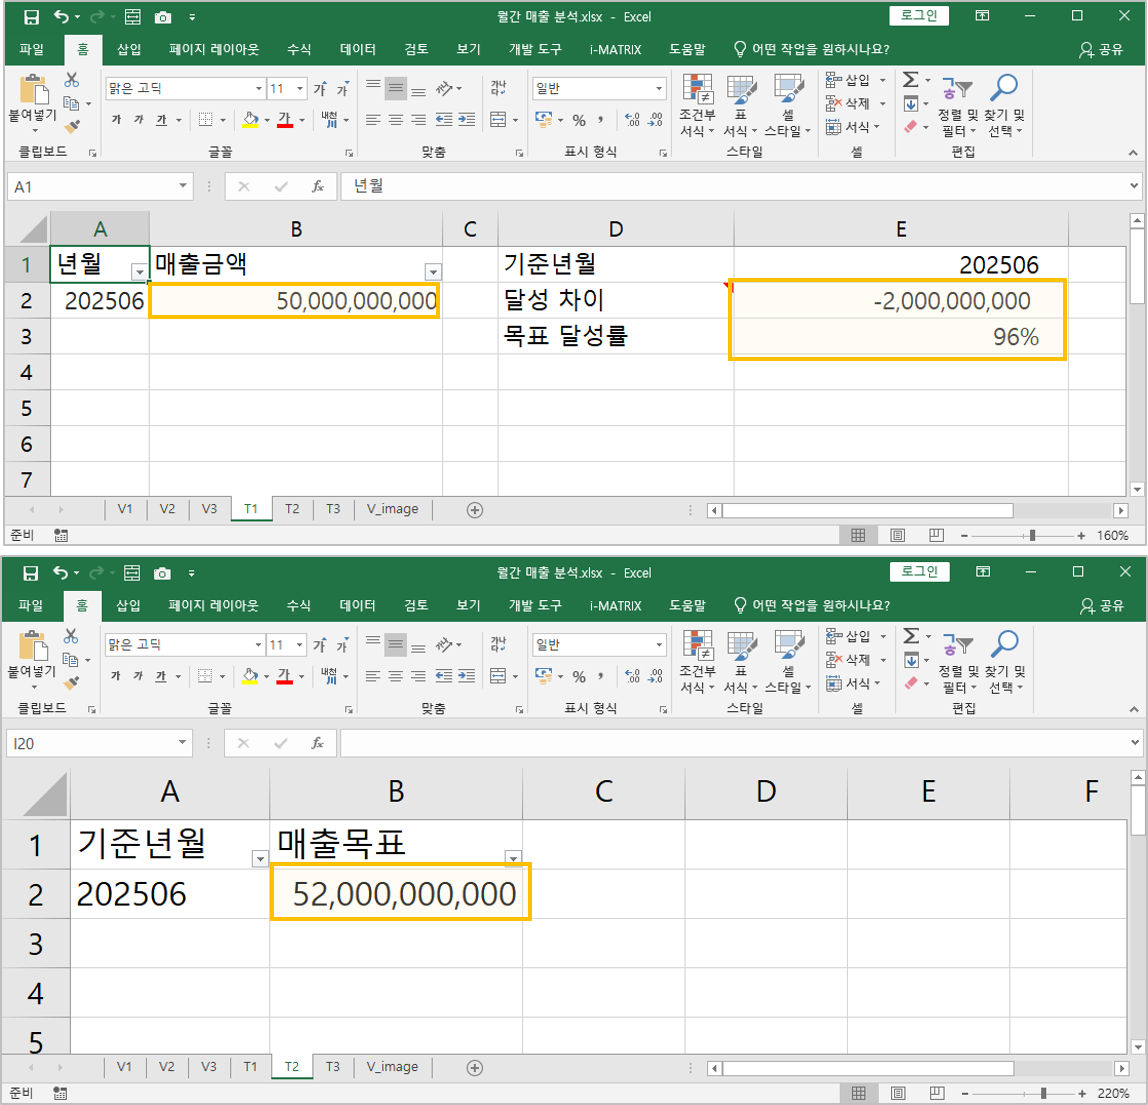Toggle center alignment in the upper window ribbon
Screen dimensions: 1148x1105
coord(396,120)
